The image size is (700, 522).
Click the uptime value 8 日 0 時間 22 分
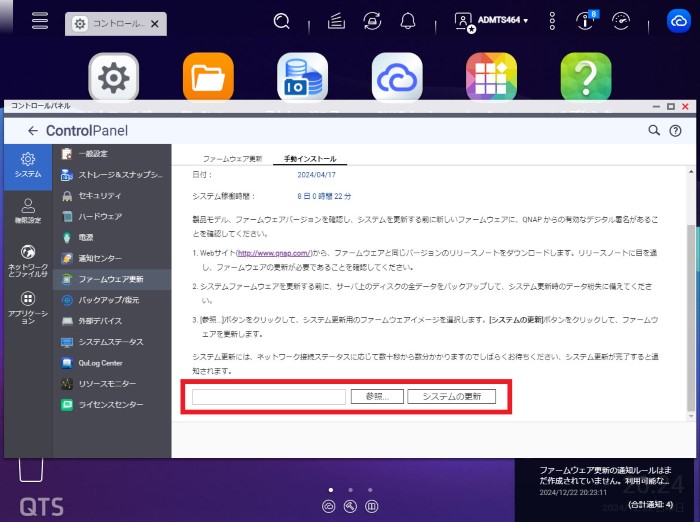(324, 196)
